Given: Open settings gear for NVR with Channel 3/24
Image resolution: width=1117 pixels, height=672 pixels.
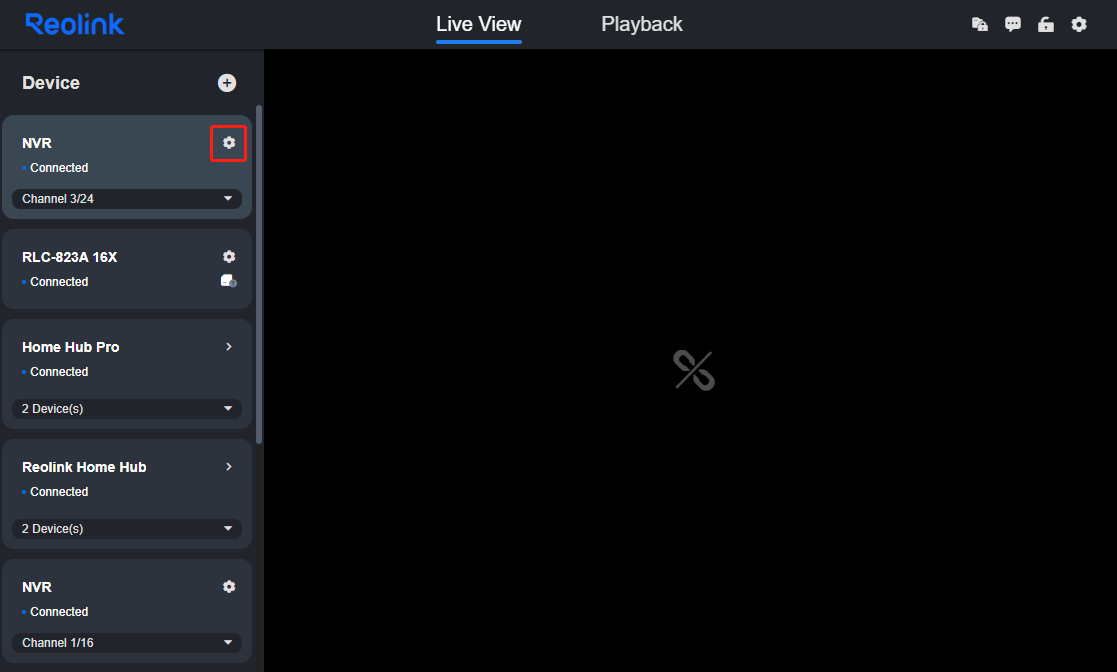Looking at the screenshot, I should [x=229, y=143].
